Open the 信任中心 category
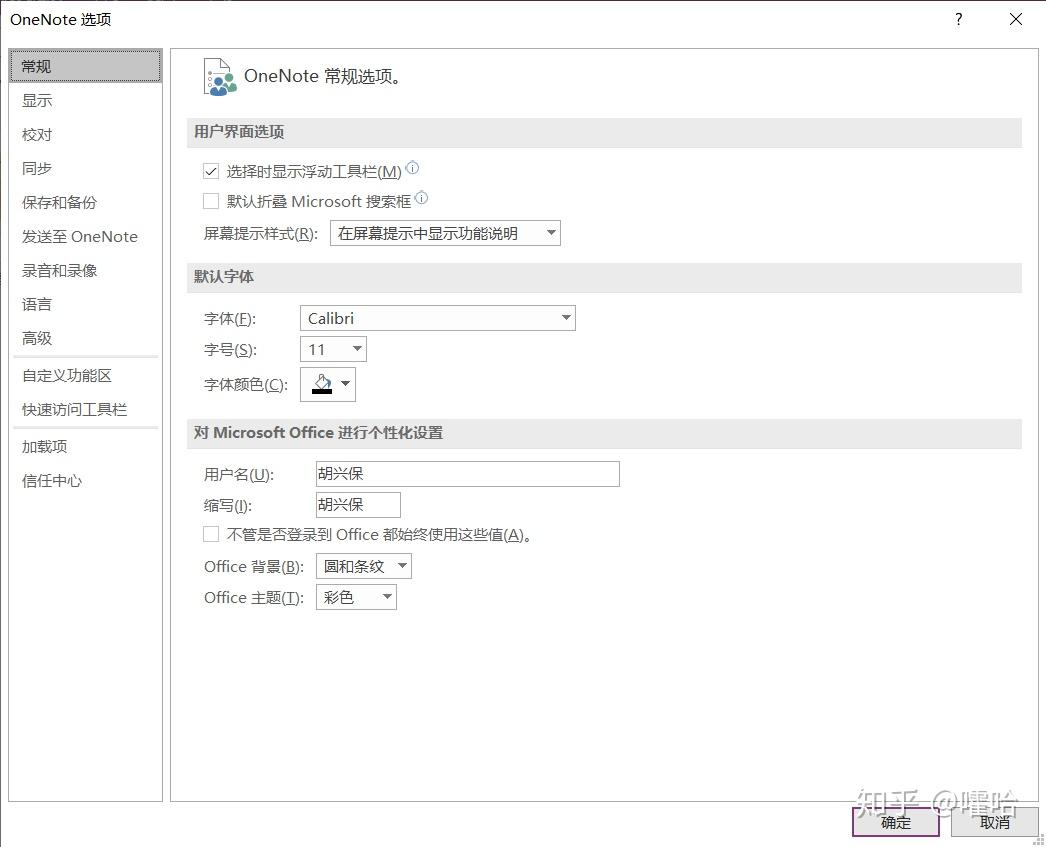 [85, 481]
